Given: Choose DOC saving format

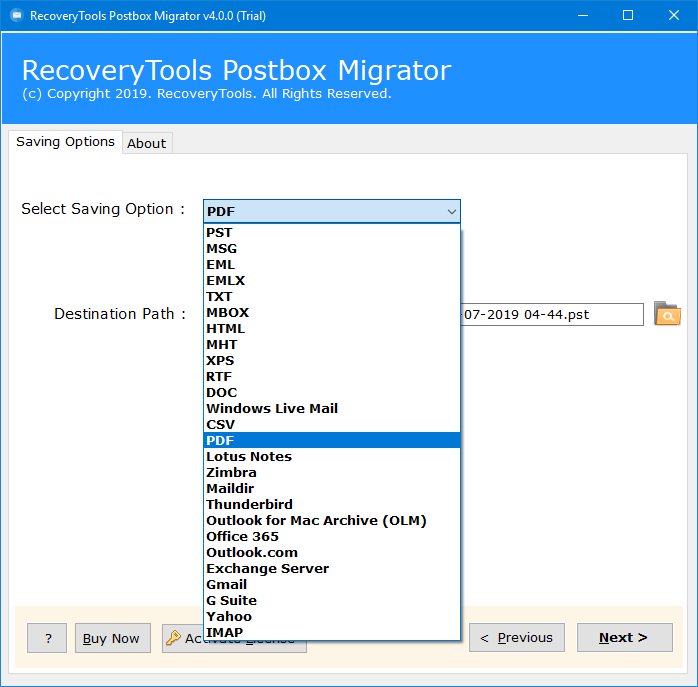Looking at the screenshot, I should 332,393.
